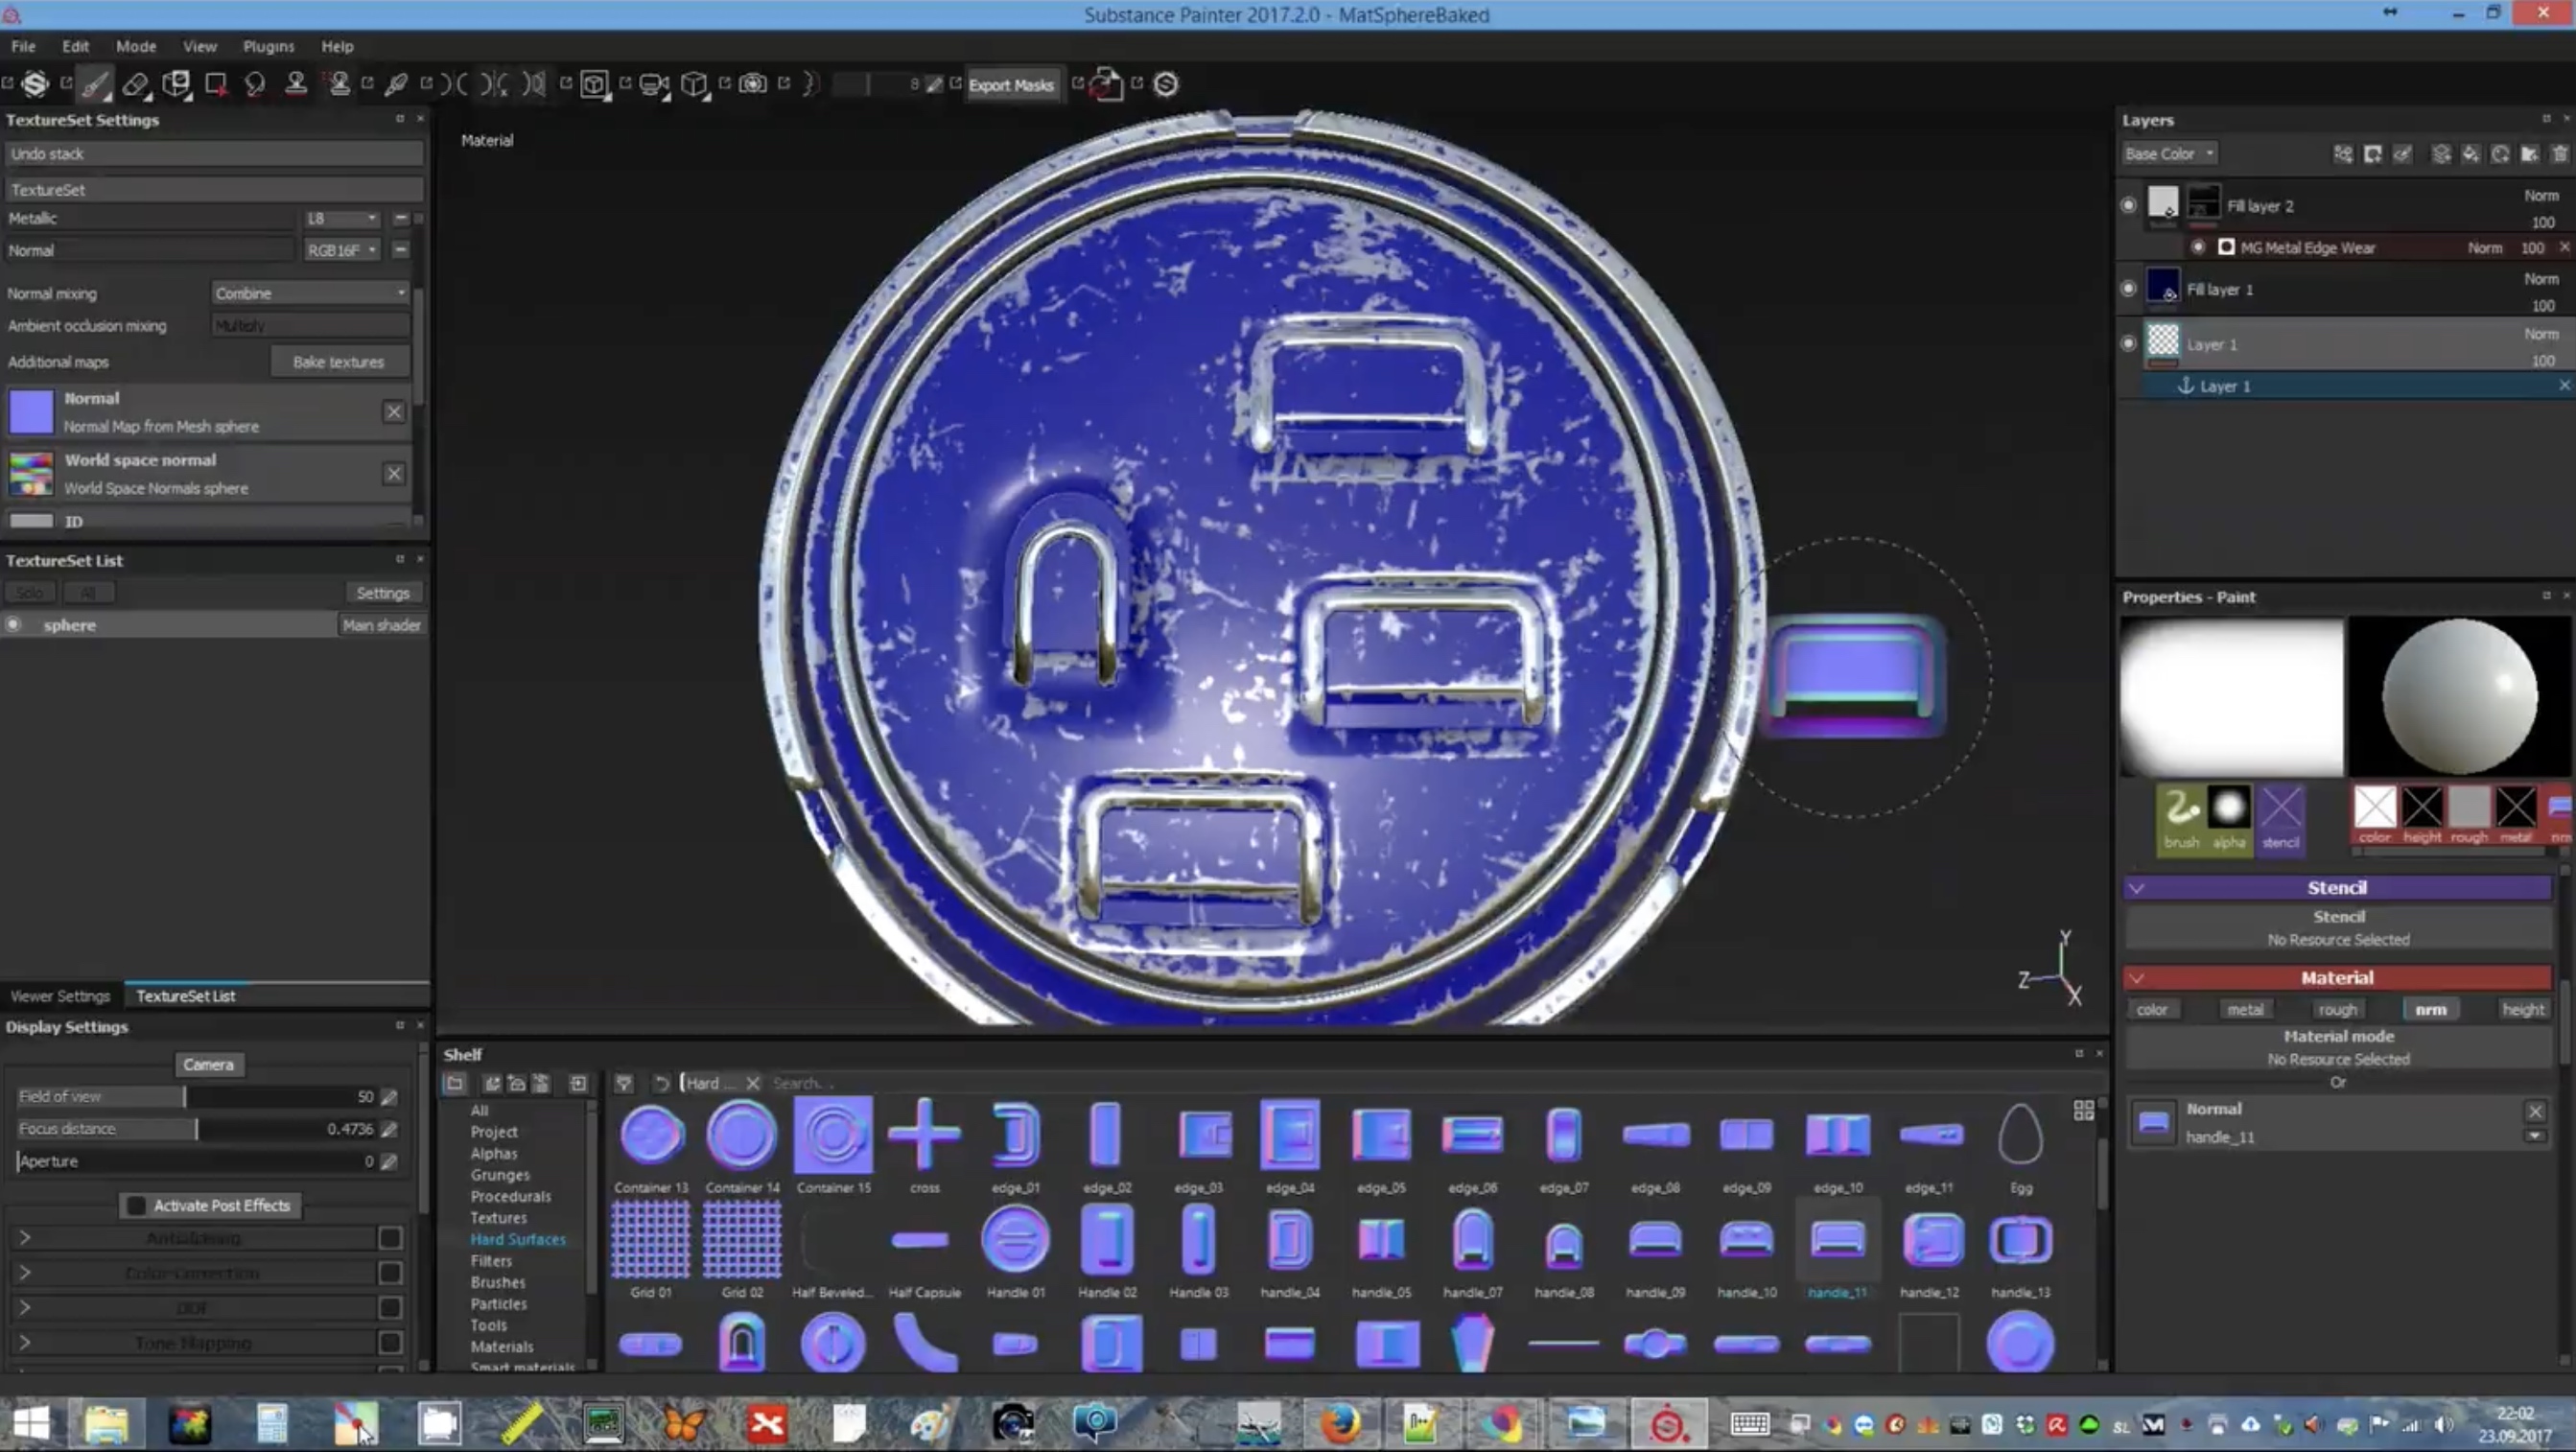This screenshot has height=1452, width=2576.
Task: Add a mask in Layers toolbar
Action: point(2373,154)
